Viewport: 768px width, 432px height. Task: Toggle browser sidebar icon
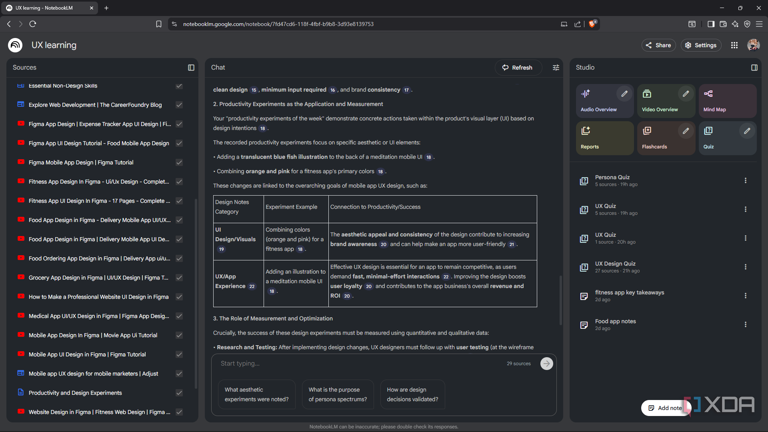click(x=711, y=24)
